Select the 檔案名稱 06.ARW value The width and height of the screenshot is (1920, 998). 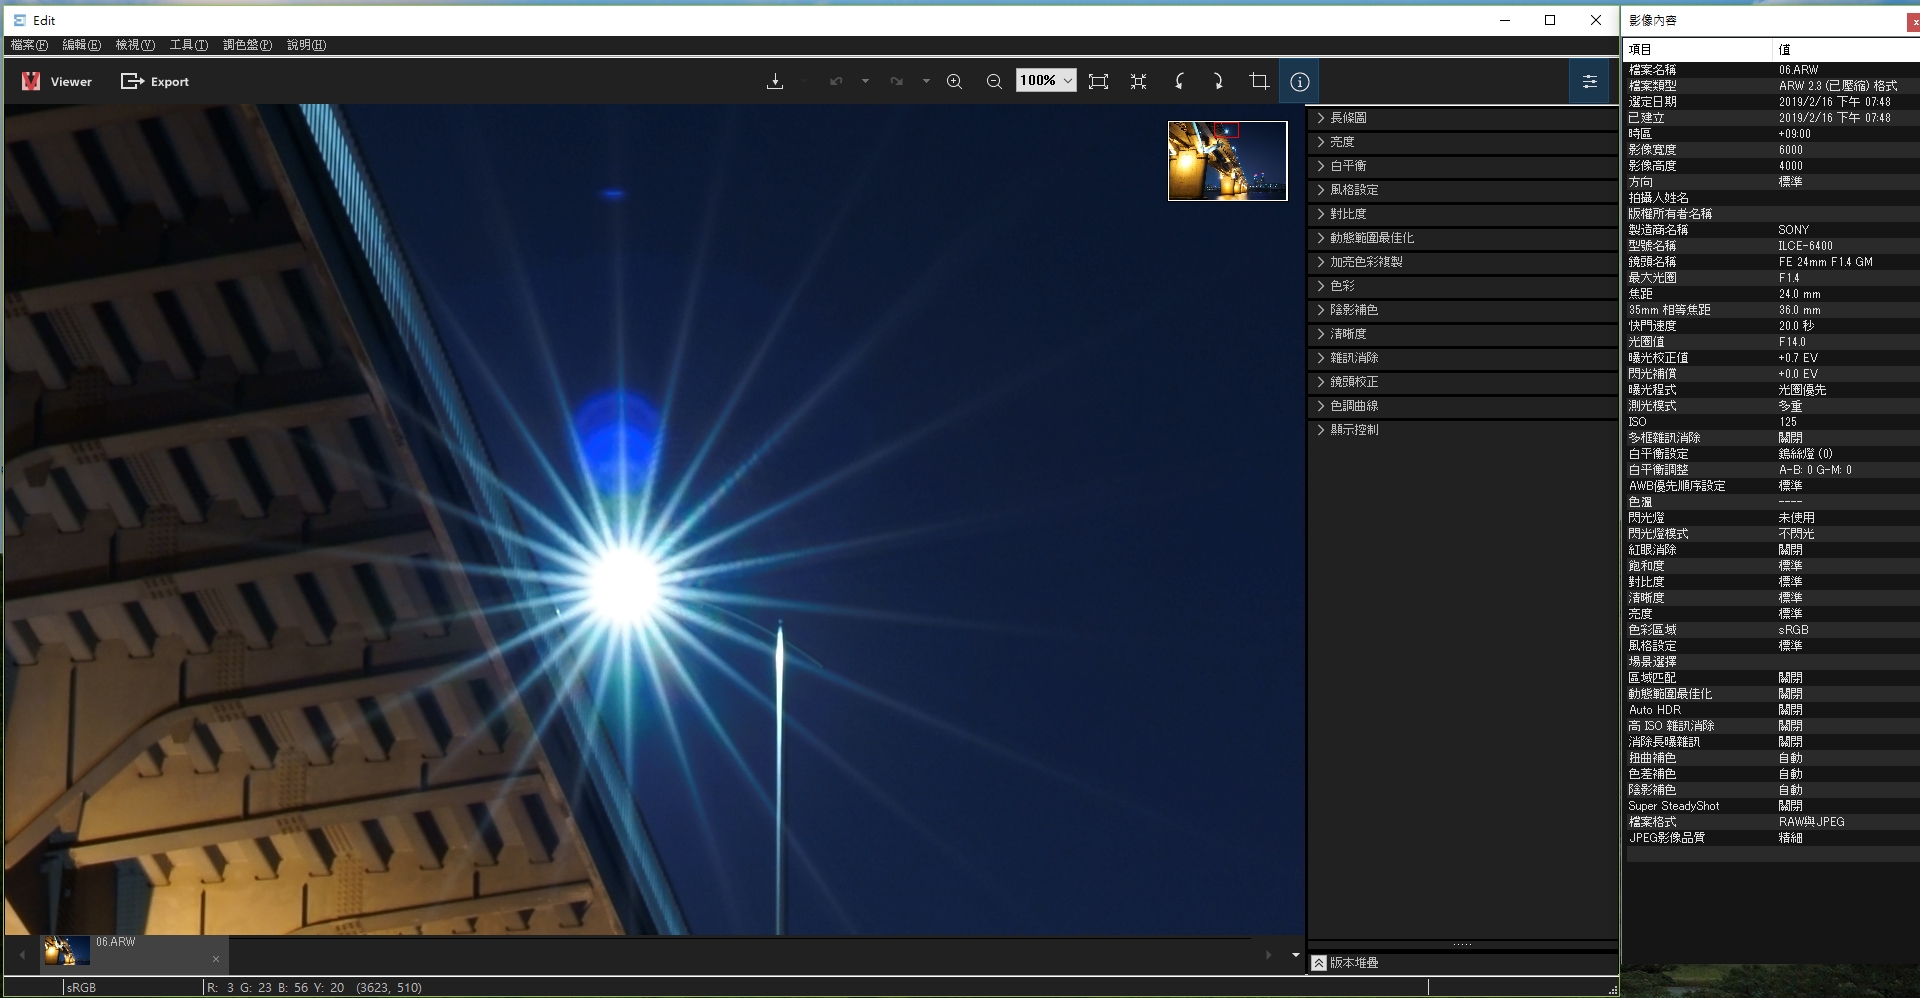point(1798,70)
